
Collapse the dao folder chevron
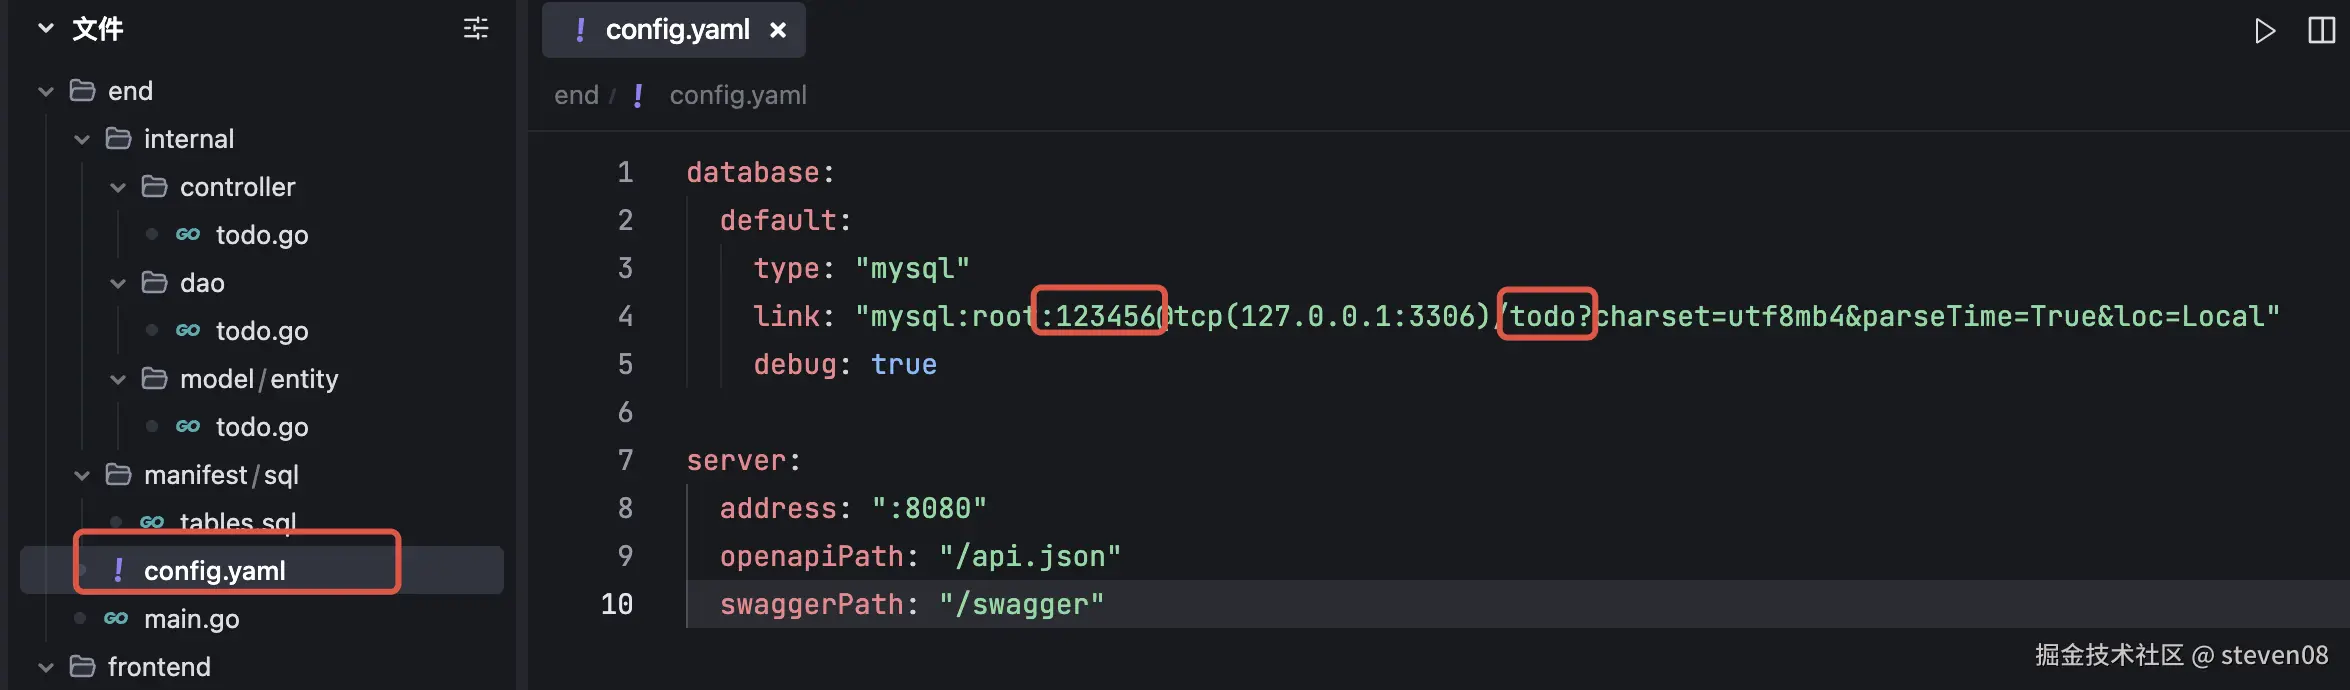tap(118, 283)
